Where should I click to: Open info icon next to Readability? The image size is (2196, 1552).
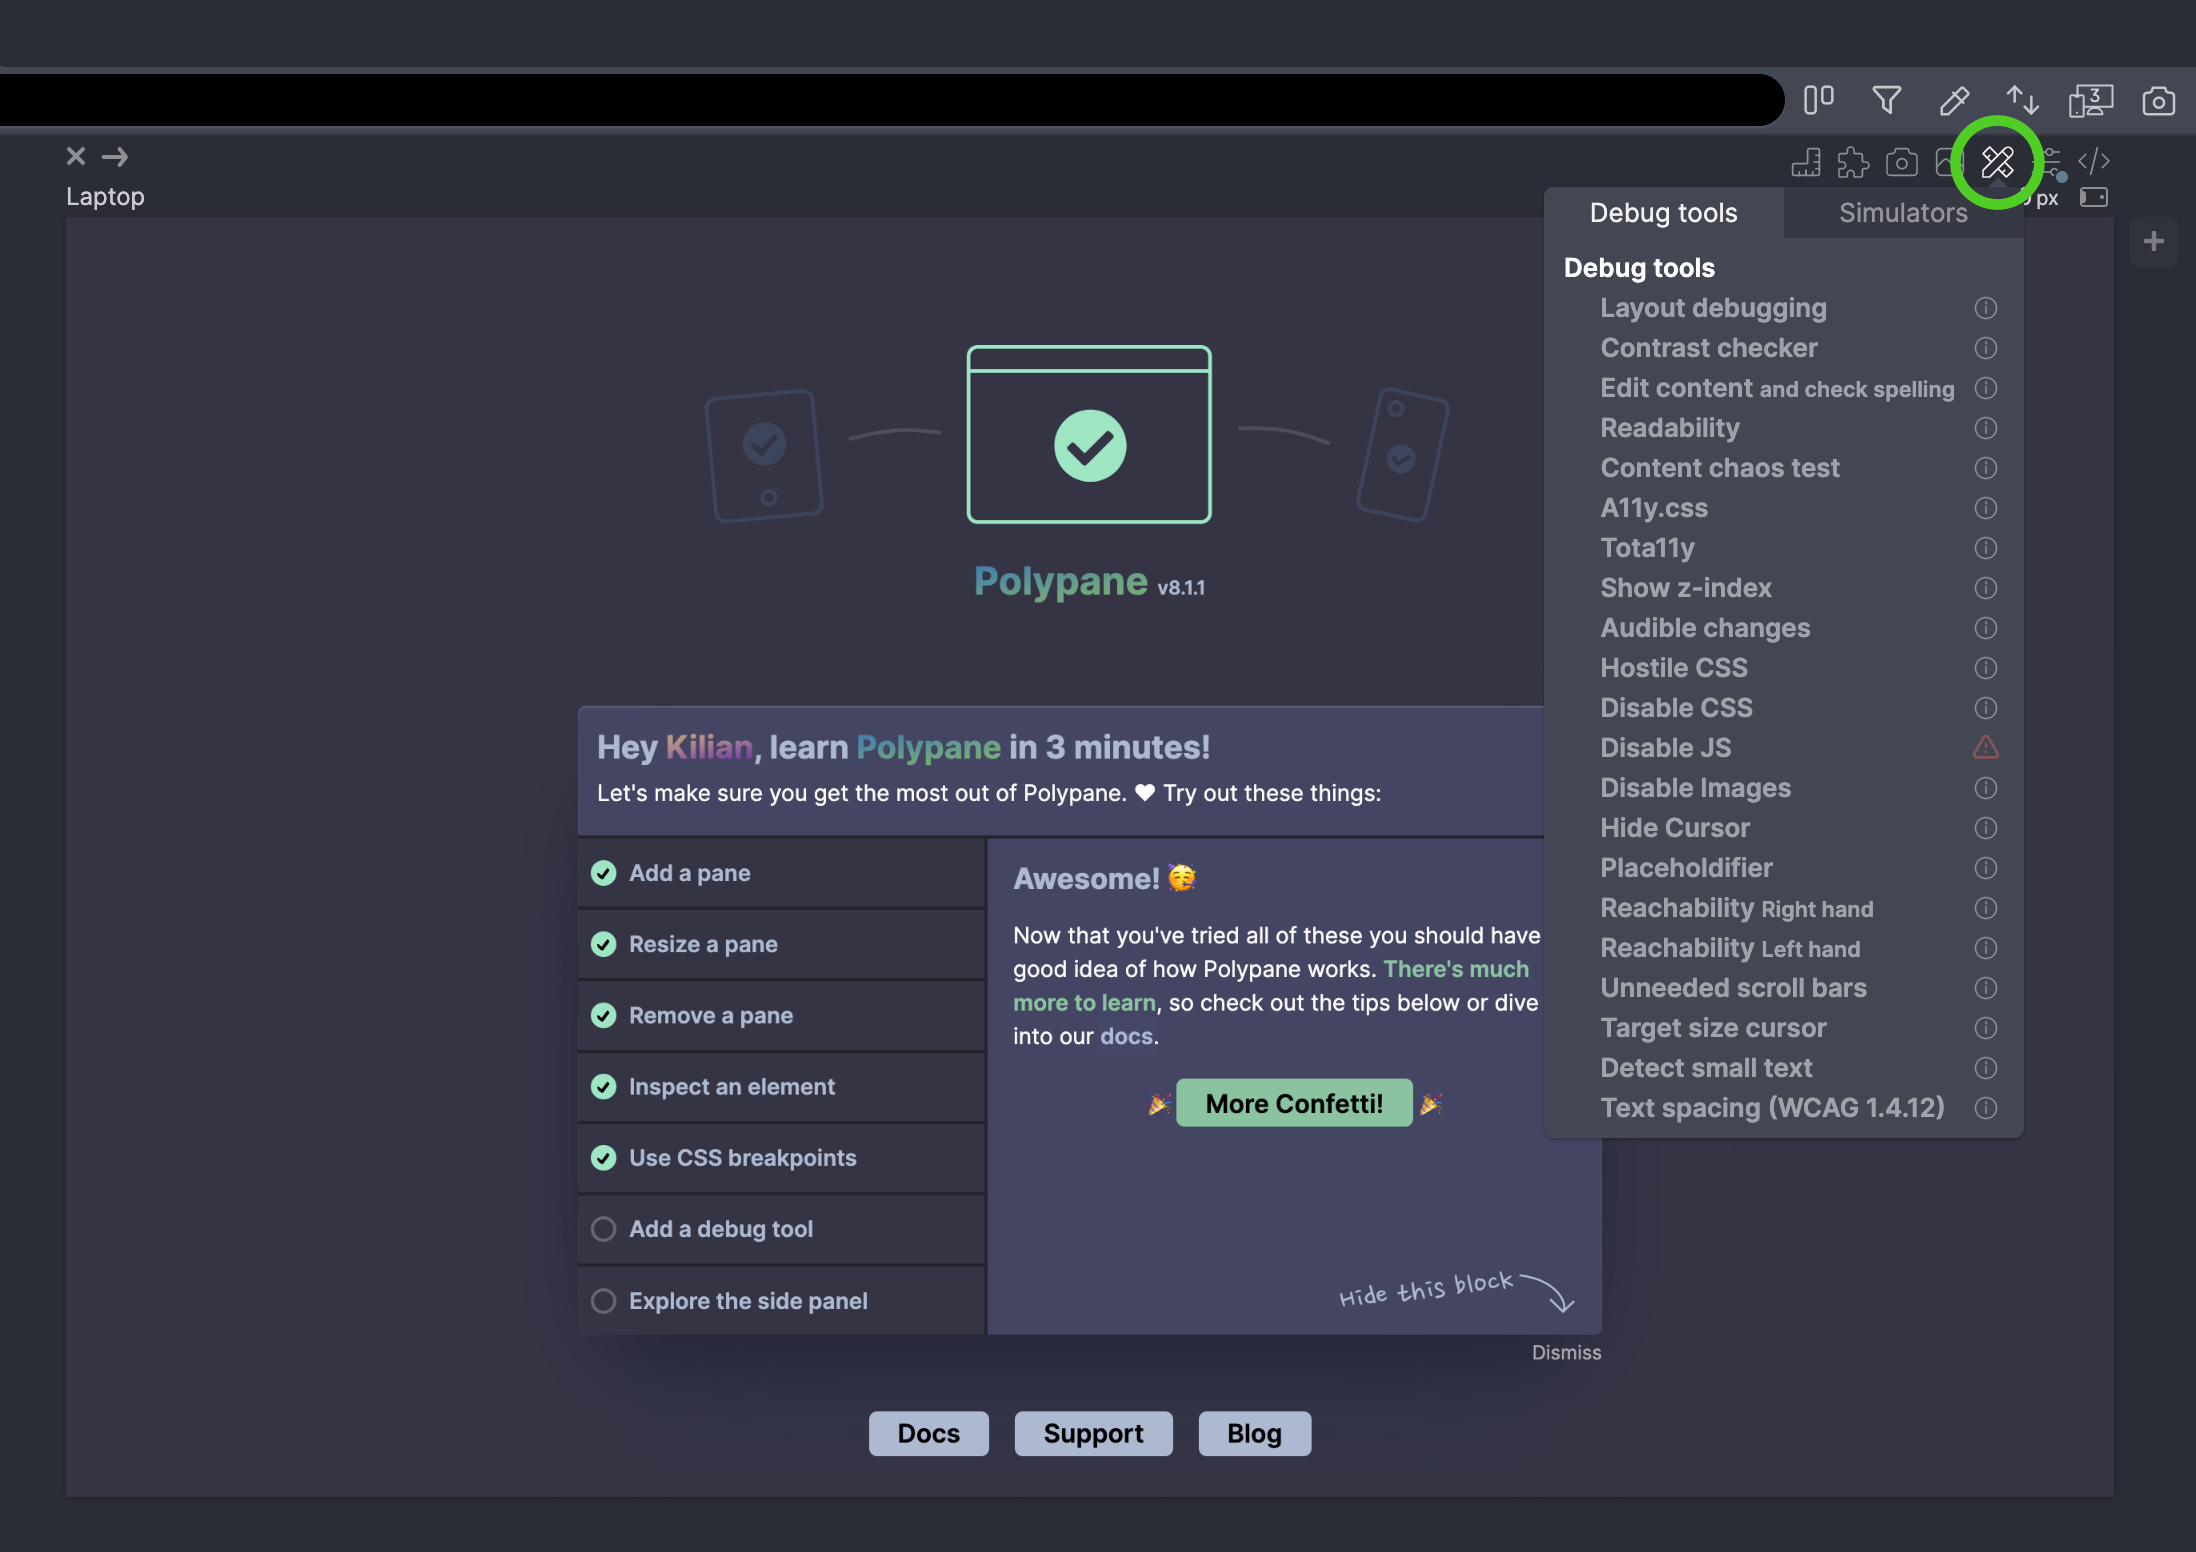click(x=1986, y=428)
